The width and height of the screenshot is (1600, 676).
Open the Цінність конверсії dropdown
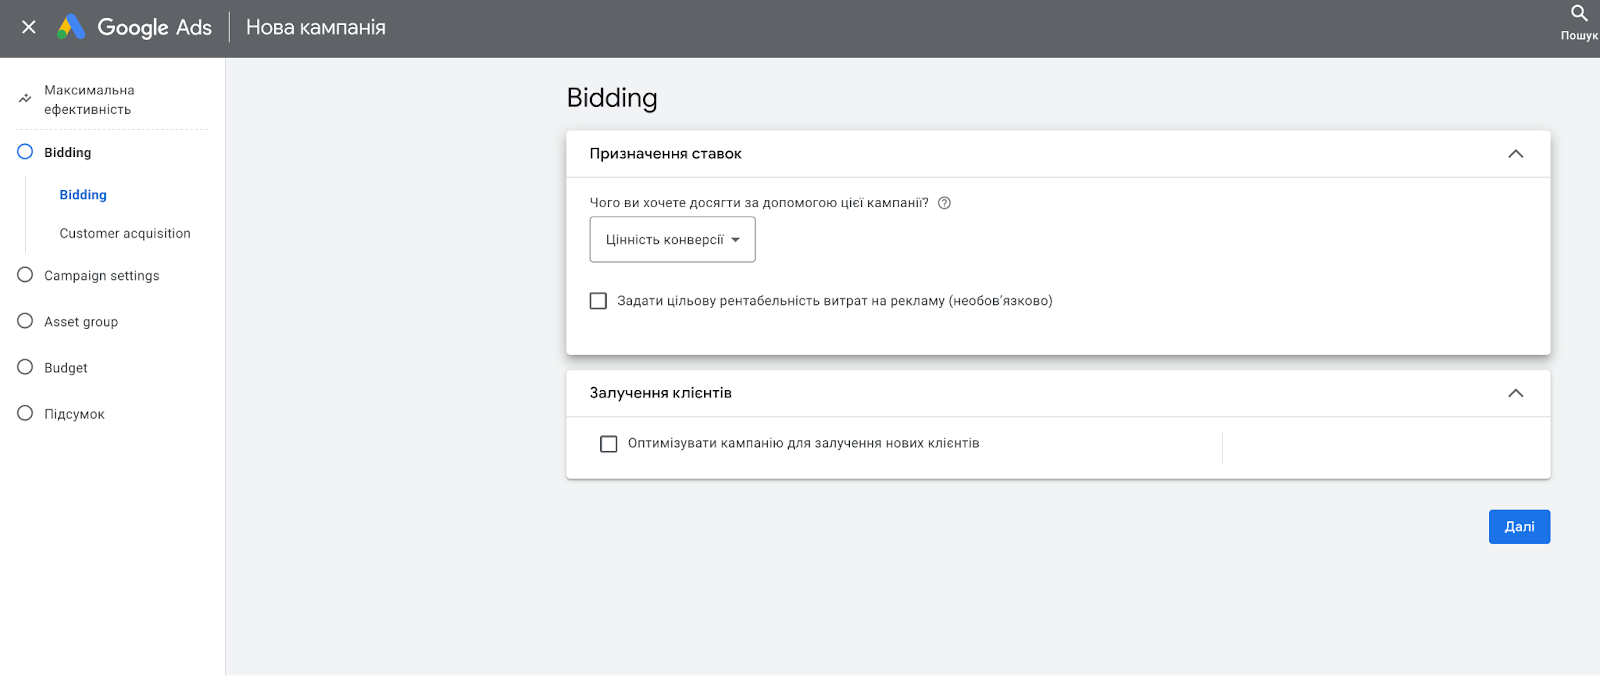click(x=672, y=240)
